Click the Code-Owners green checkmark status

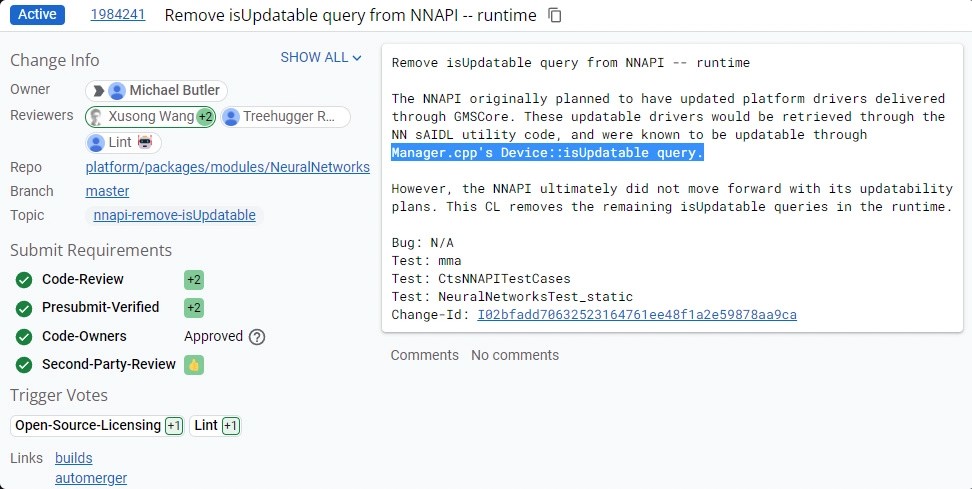(x=24, y=337)
